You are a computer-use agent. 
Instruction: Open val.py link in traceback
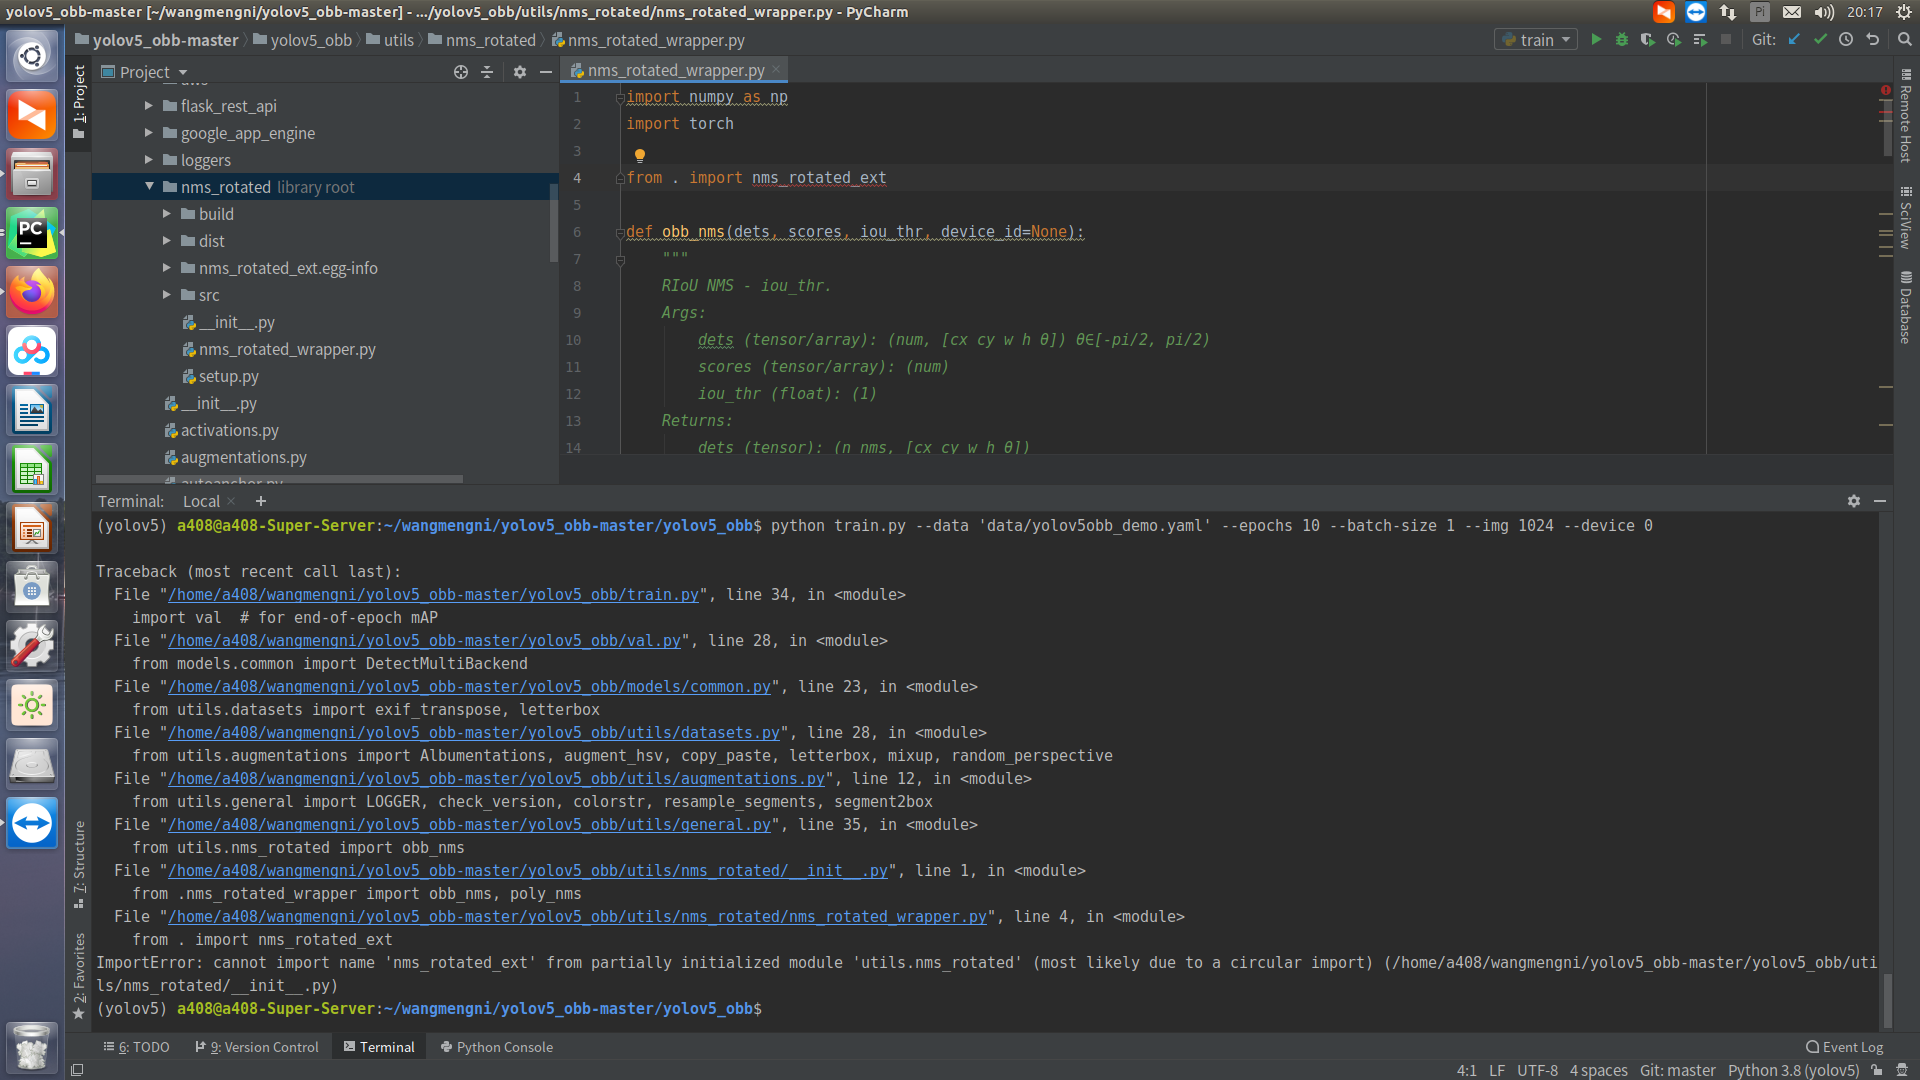click(x=424, y=641)
